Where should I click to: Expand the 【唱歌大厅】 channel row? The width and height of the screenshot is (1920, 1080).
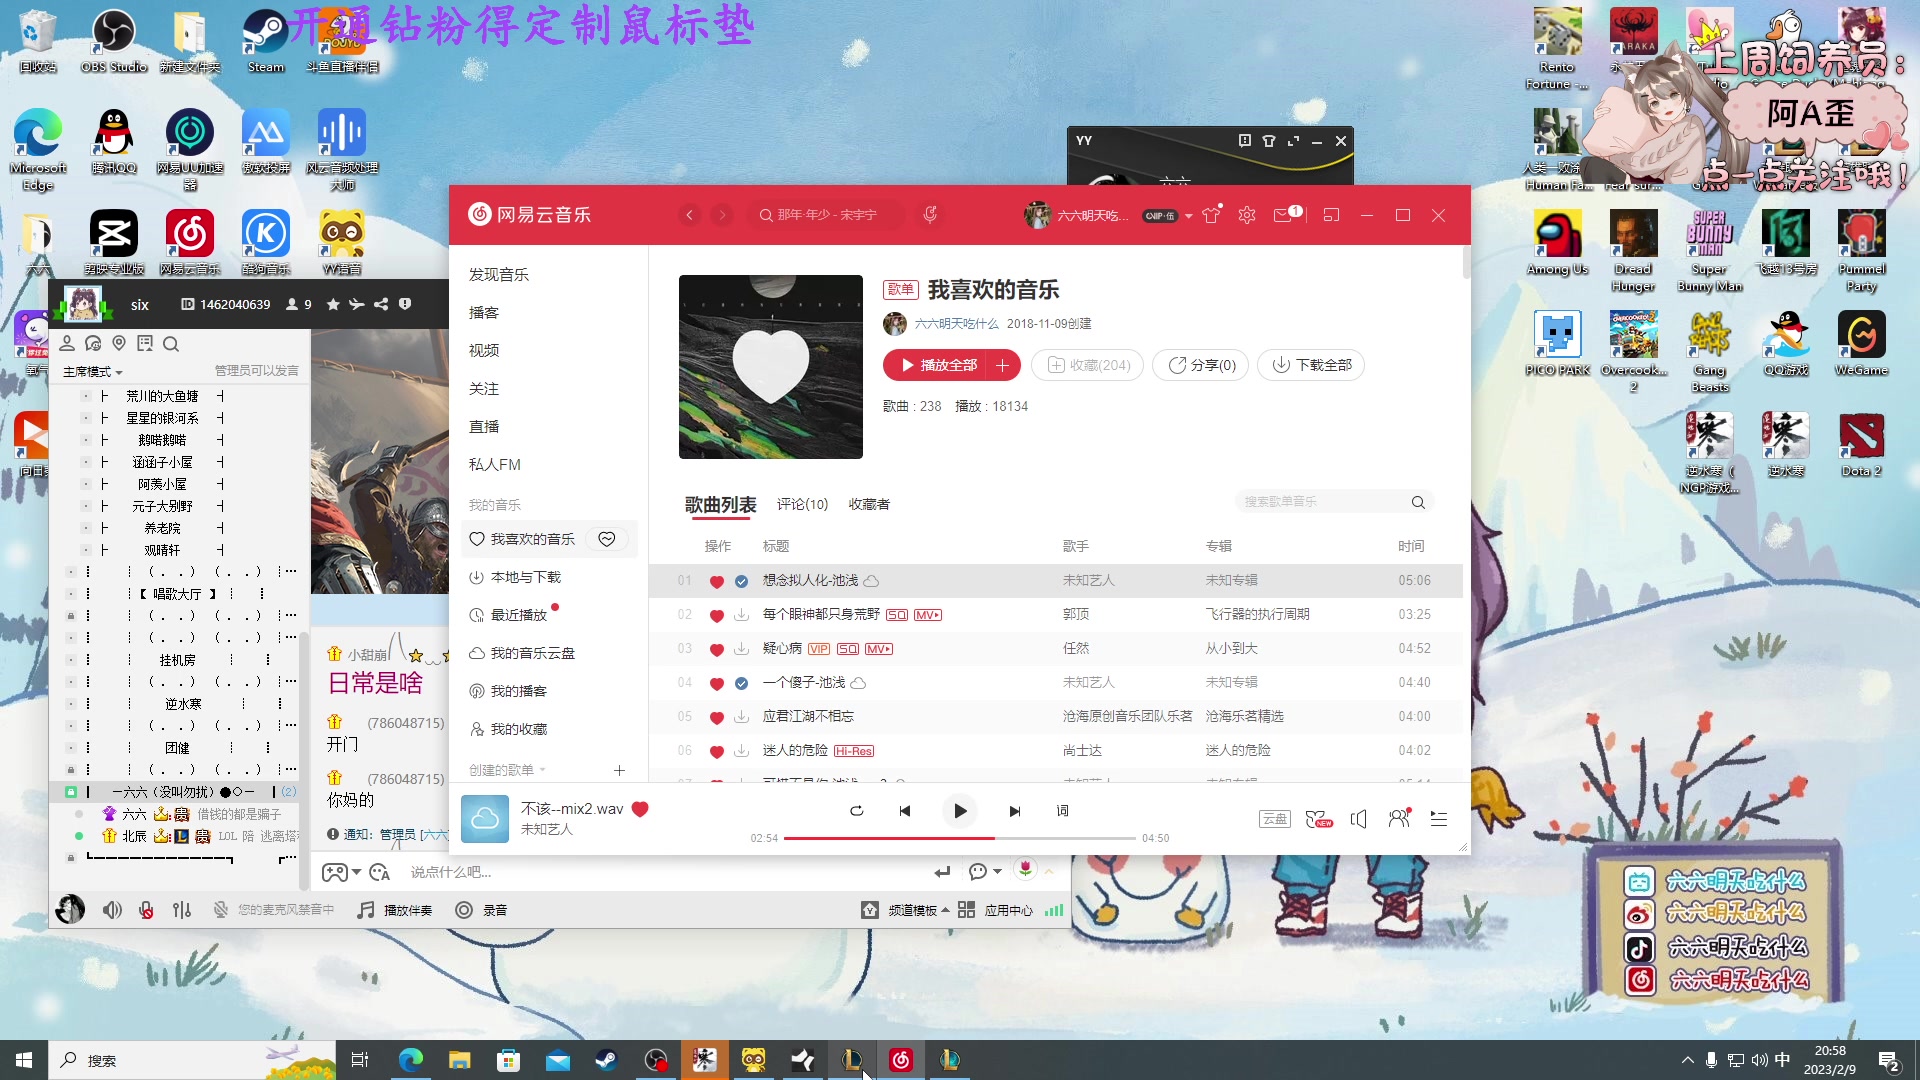pos(177,594)
